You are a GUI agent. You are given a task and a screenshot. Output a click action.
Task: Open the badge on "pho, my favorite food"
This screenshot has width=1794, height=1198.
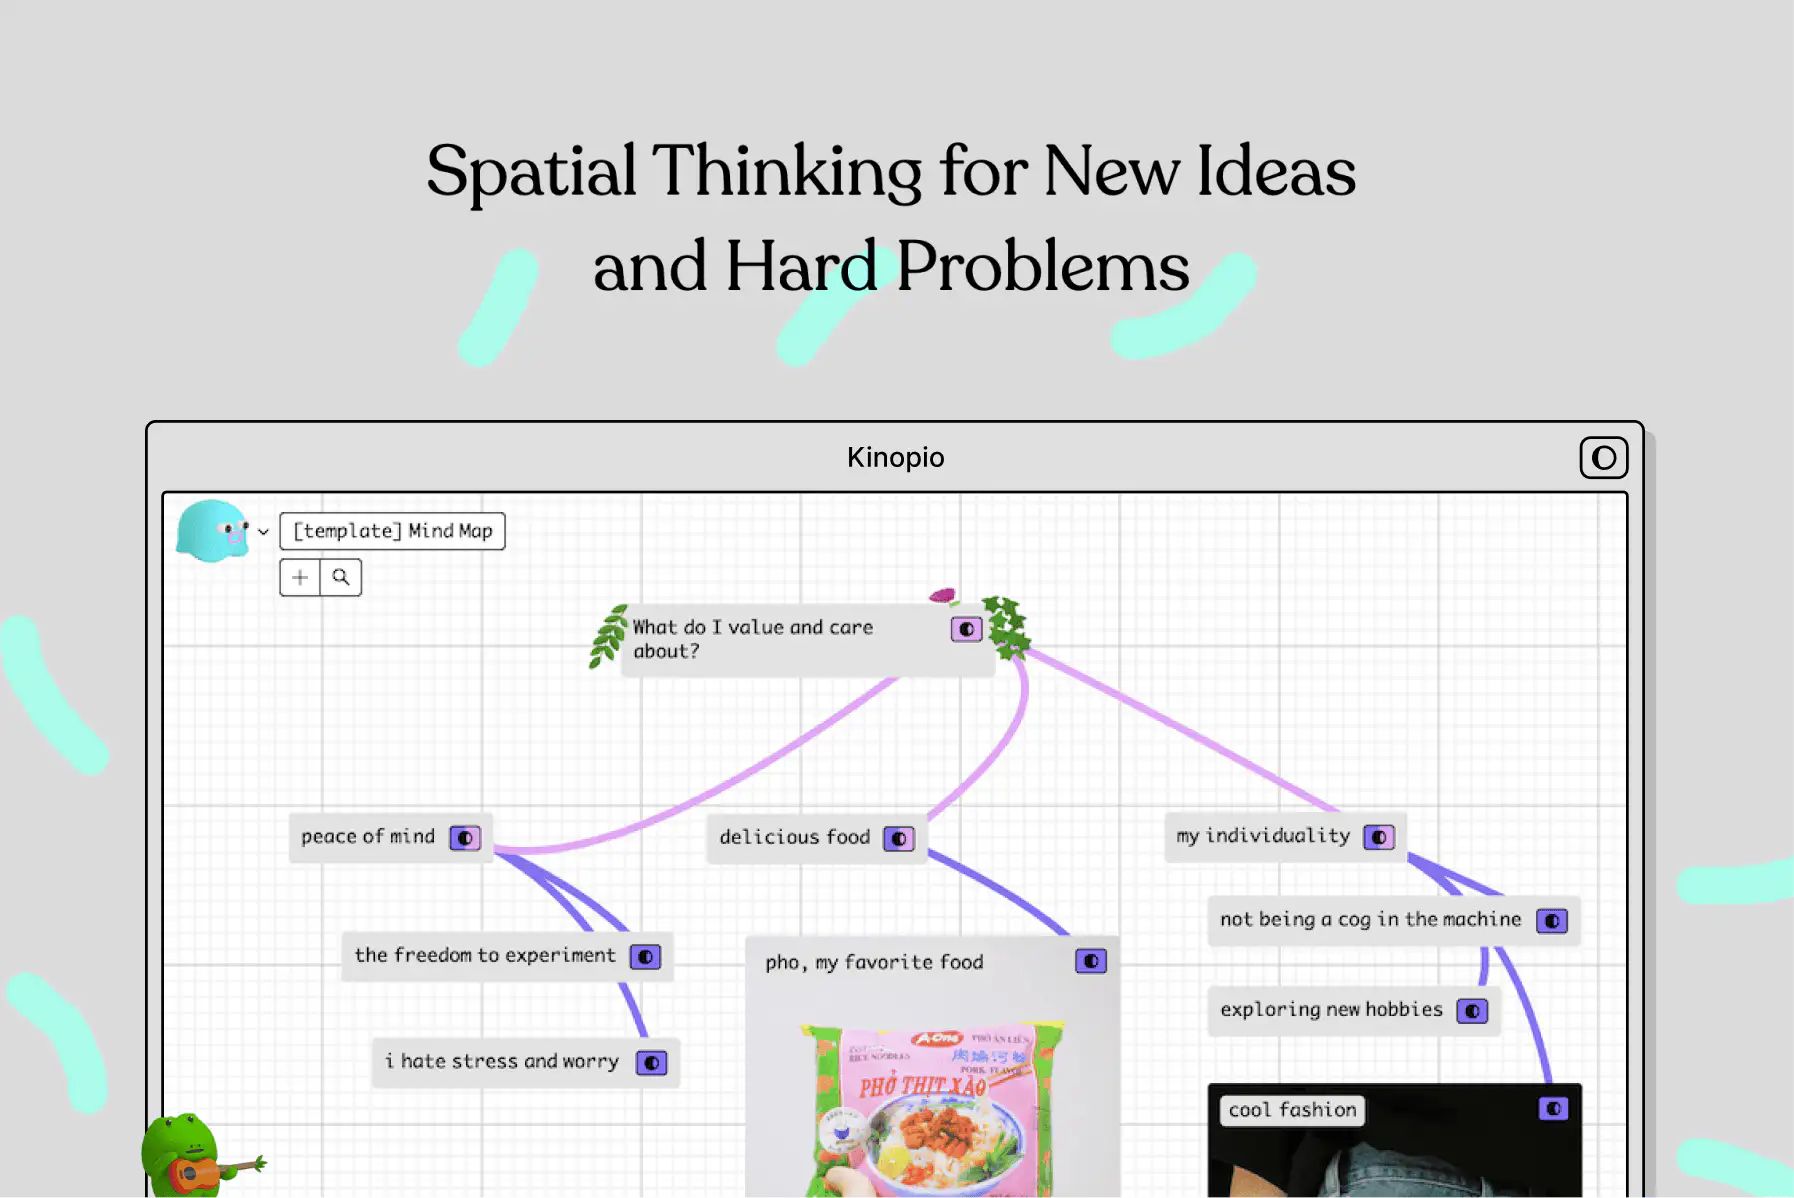pos(1091,961)
